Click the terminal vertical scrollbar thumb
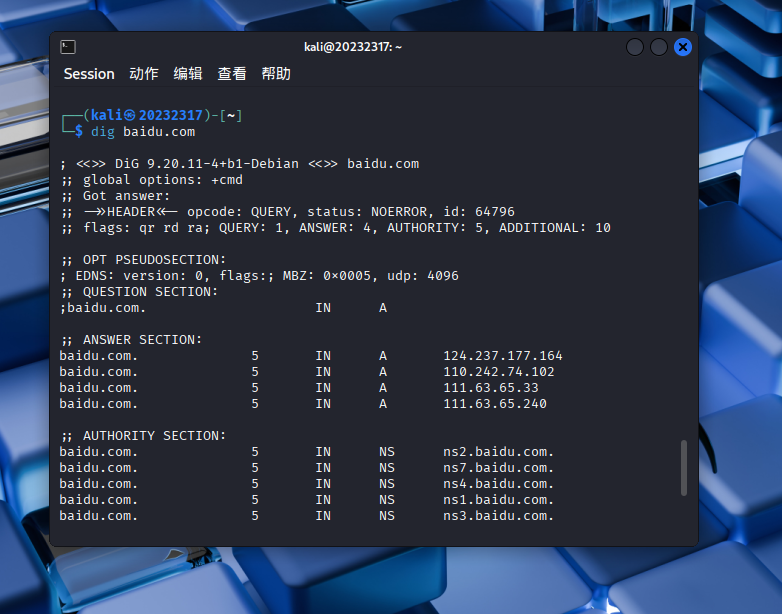Viewport: 782px width, 614px height. pos(684,468)
